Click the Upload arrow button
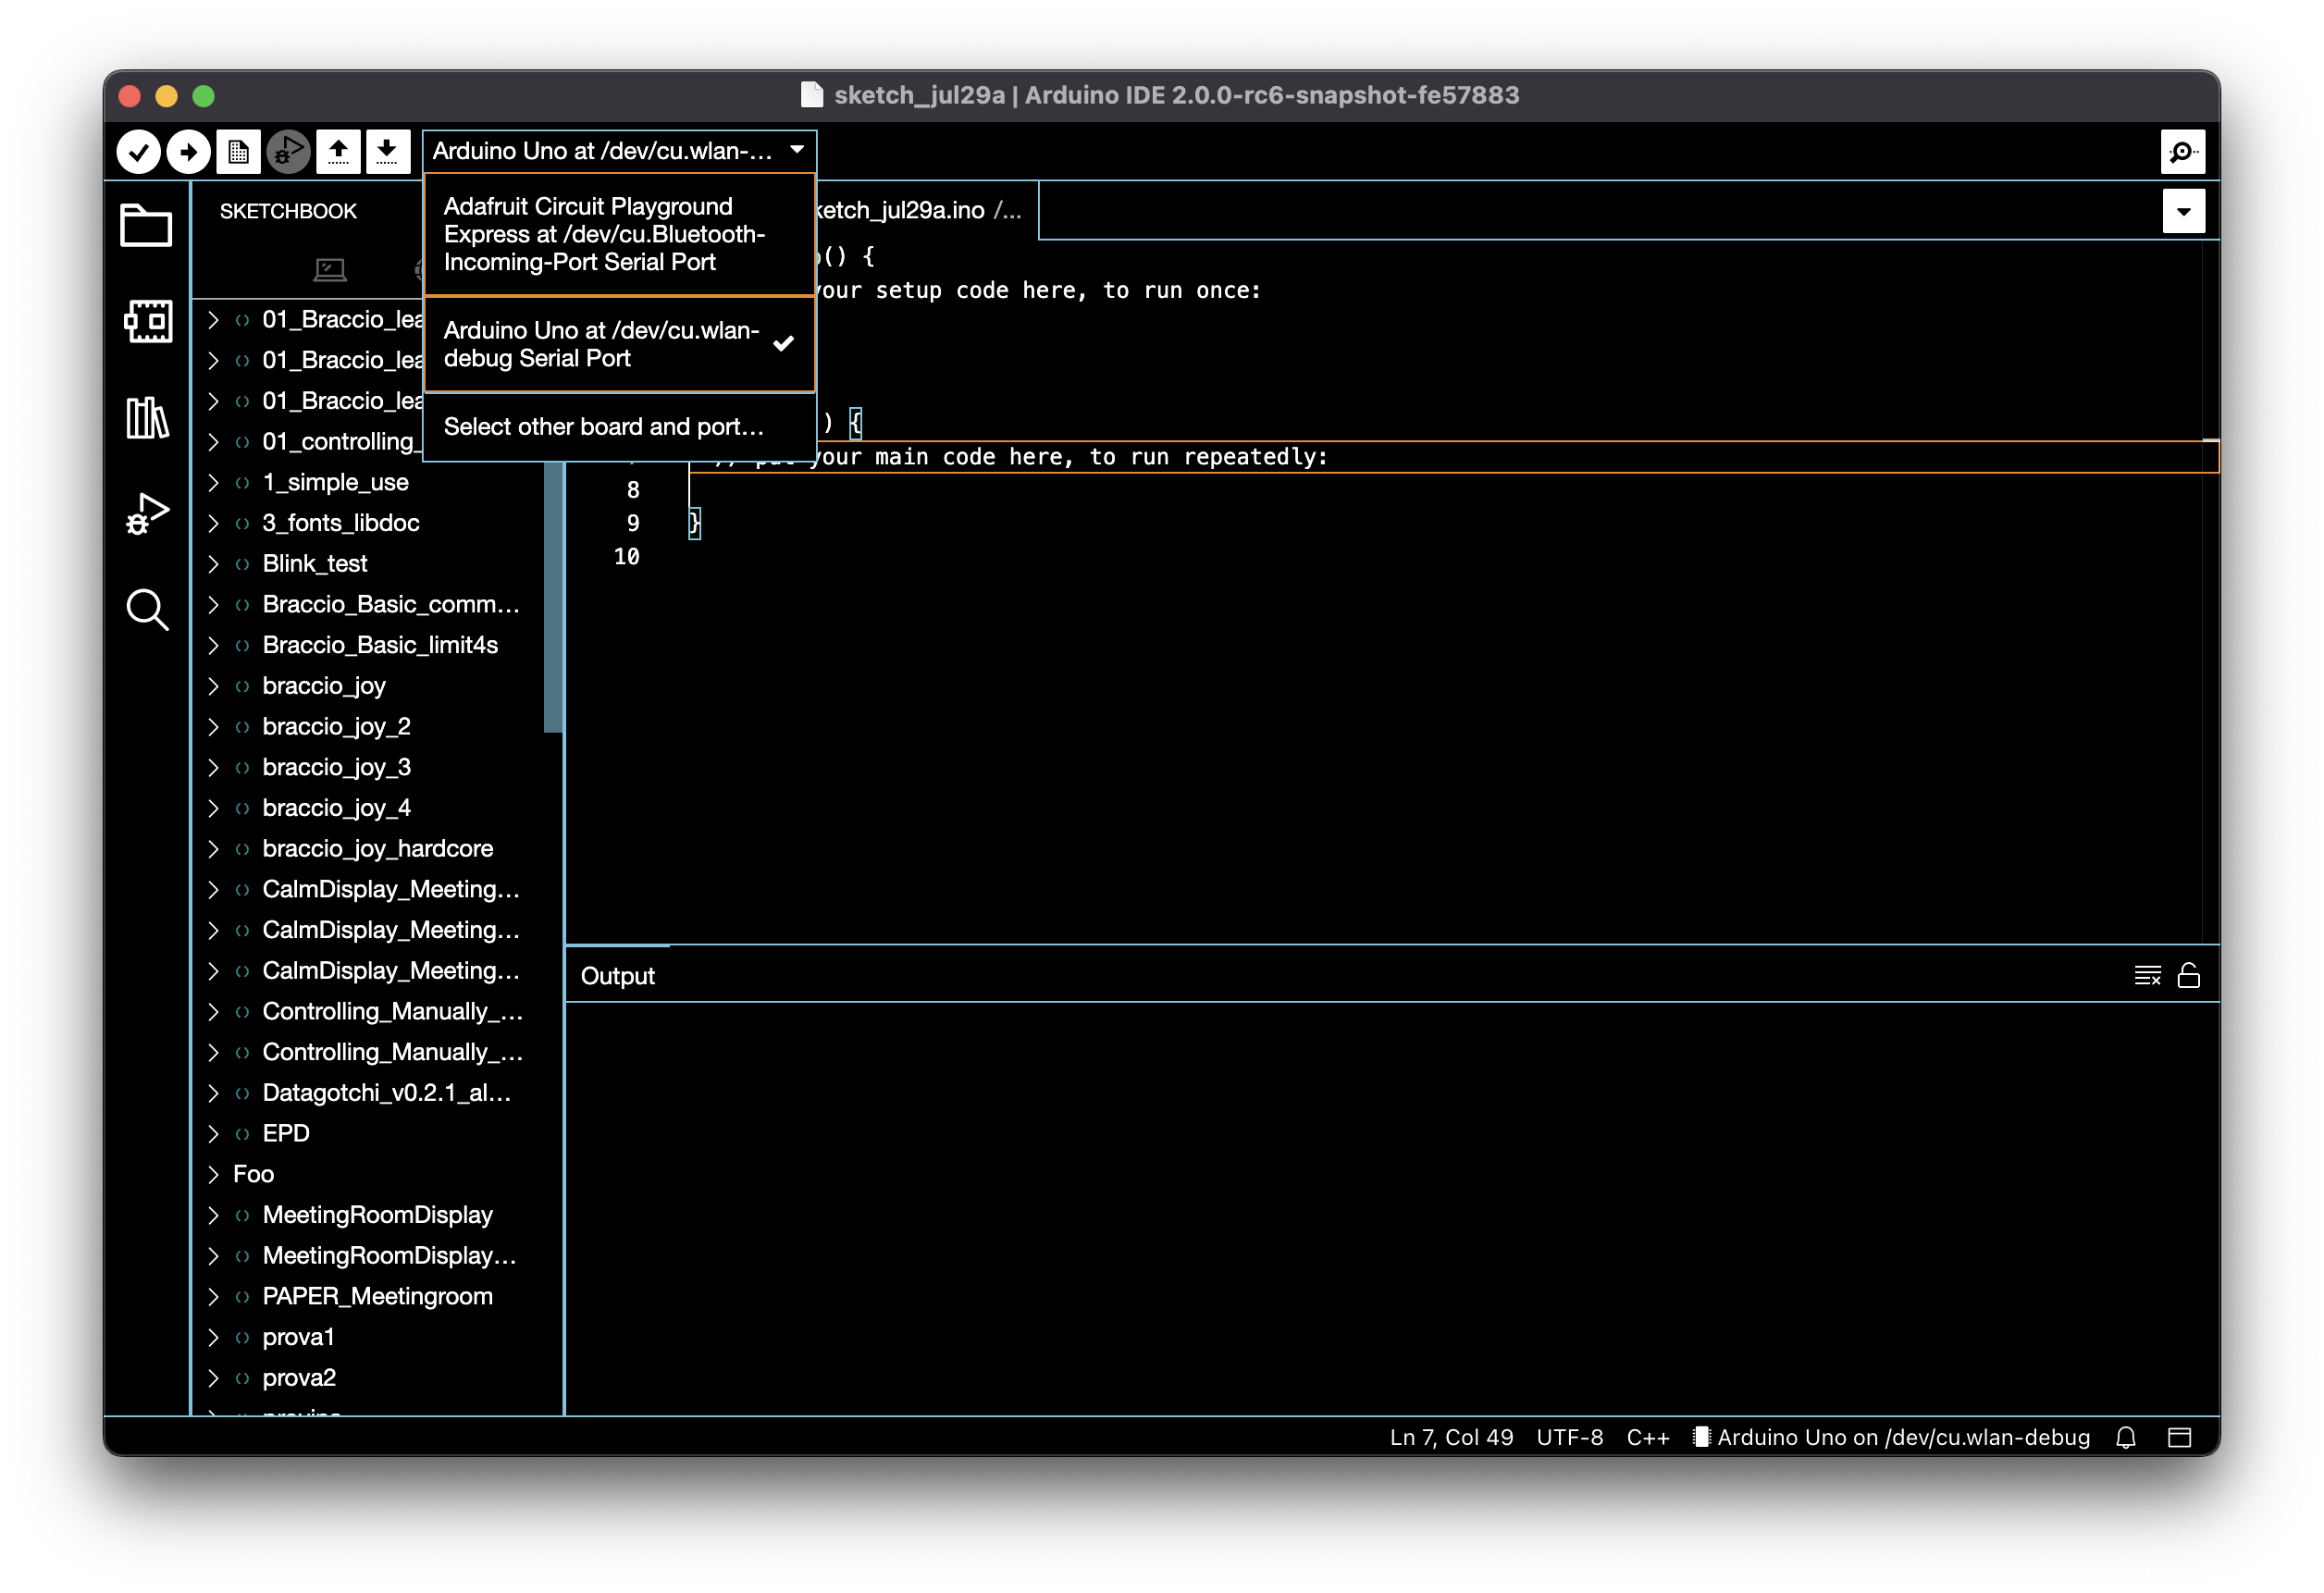The height and width of the screenshot is (1593, 2324). coord(188,152)
